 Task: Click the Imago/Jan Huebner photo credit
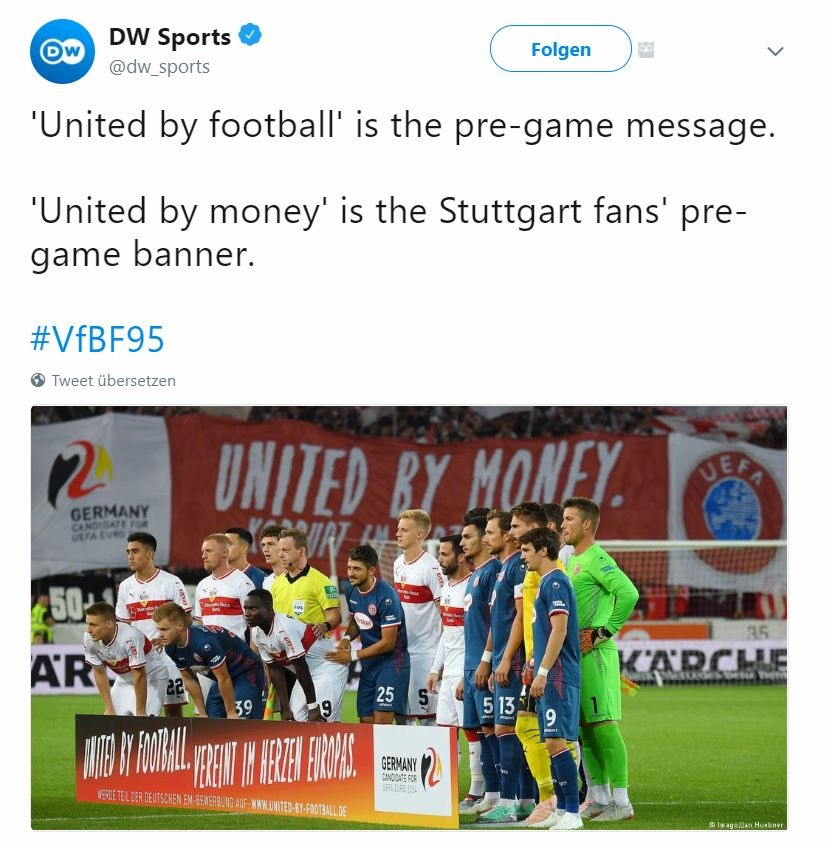point(745,824)
